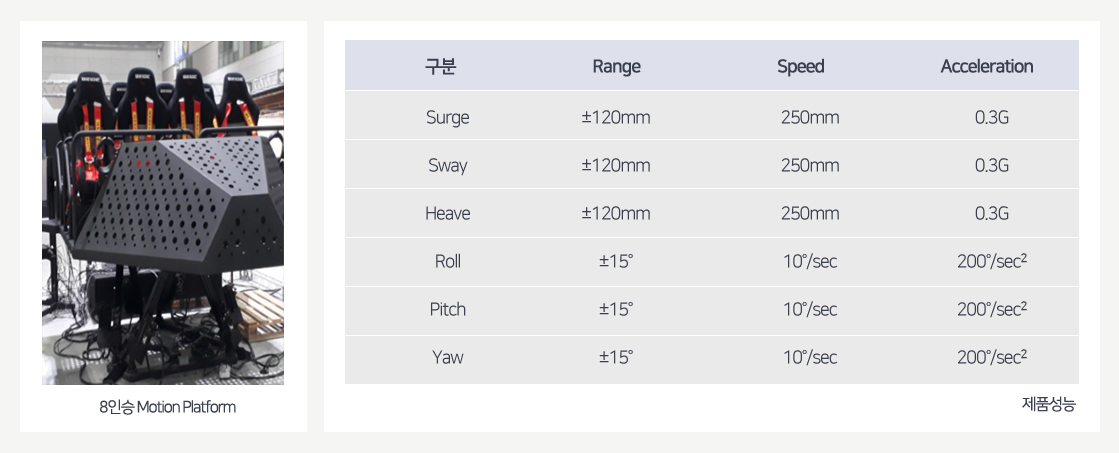This screenshot has height=453, width=1119.
Task: Click the Roll range value ±15°
Action: [616, 261]
